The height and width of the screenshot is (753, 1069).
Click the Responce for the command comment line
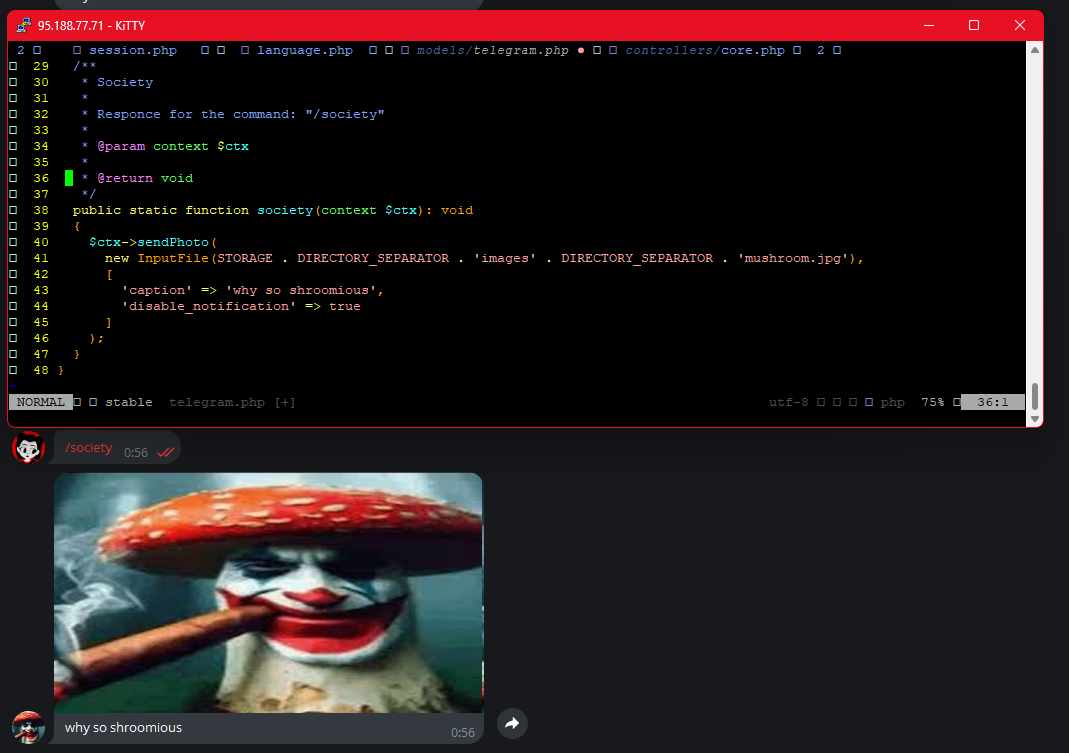(x=241, y=114)
